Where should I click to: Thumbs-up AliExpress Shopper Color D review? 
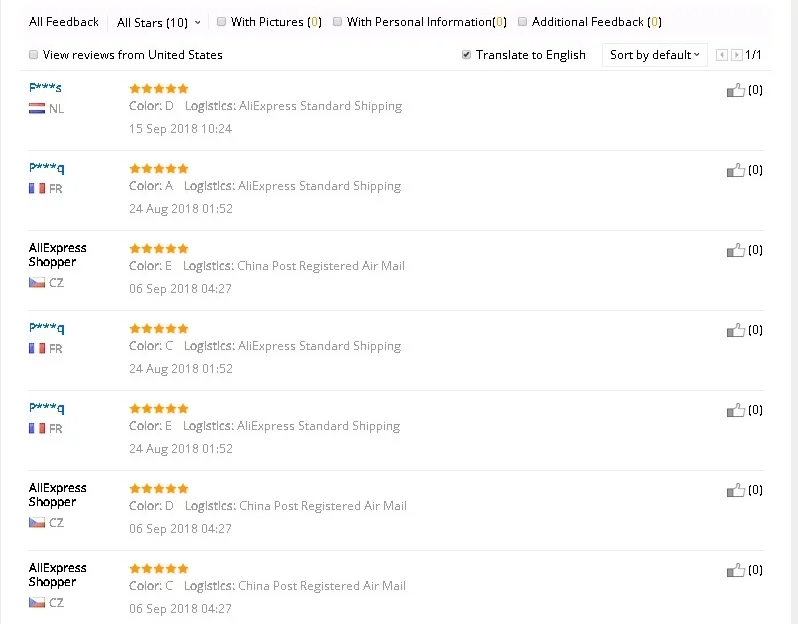pos(736,490)
